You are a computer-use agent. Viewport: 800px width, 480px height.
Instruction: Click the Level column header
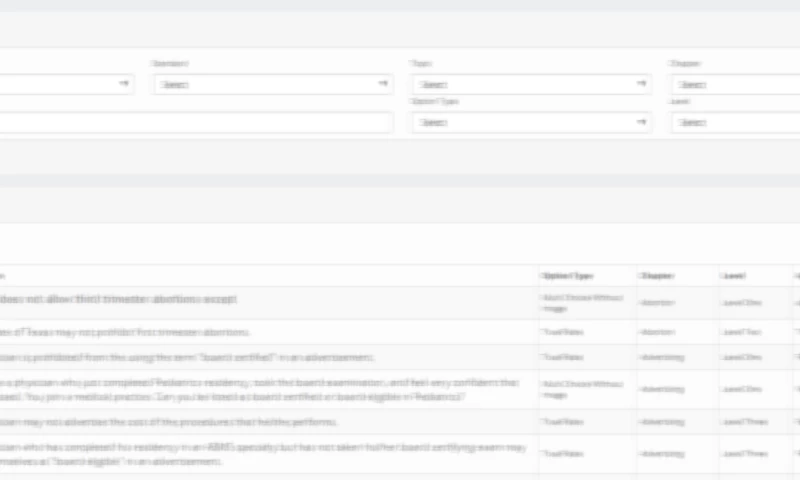pyautogui.click(x=735, y=276)
